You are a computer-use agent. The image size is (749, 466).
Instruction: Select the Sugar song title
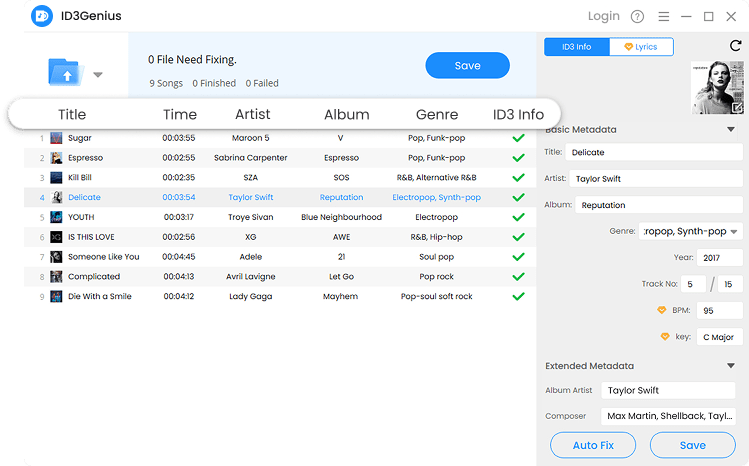pyautogui.click(x=79, y=138)
